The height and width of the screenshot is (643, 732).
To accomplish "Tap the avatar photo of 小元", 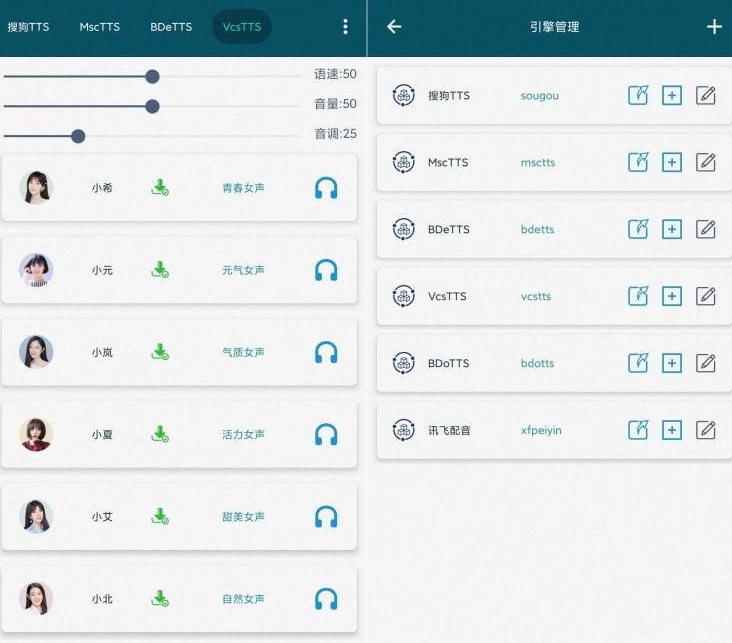I will pos(36,270).
